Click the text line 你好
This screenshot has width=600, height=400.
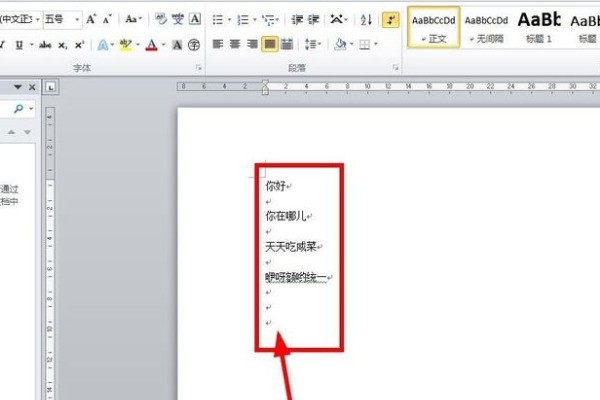coord(276,186)
